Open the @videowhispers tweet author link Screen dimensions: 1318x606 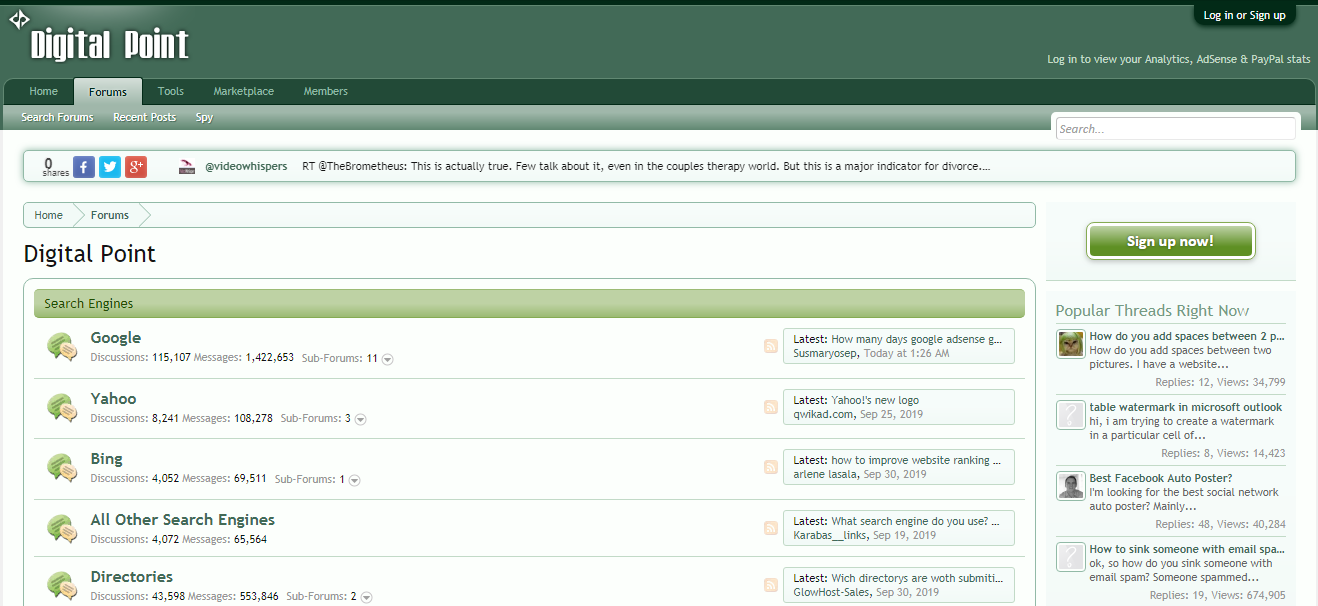244,166
